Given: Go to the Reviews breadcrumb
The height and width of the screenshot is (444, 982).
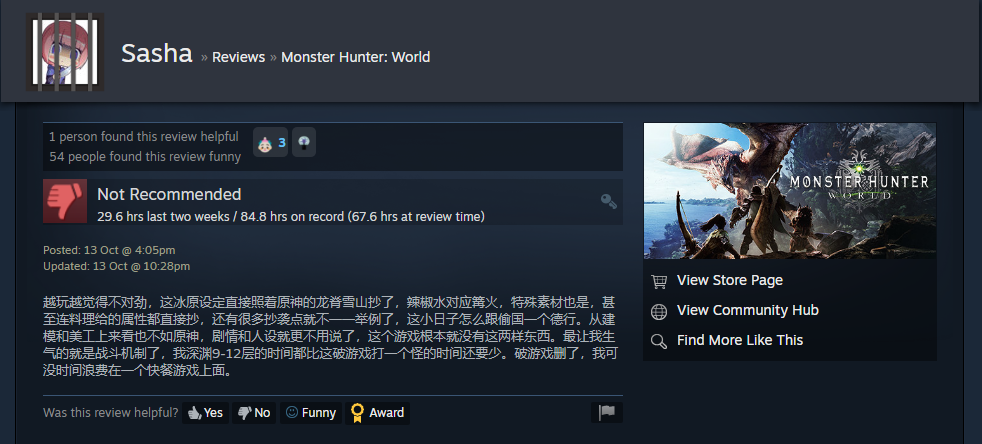Looking at the screenshot, I should coord(239,57).
